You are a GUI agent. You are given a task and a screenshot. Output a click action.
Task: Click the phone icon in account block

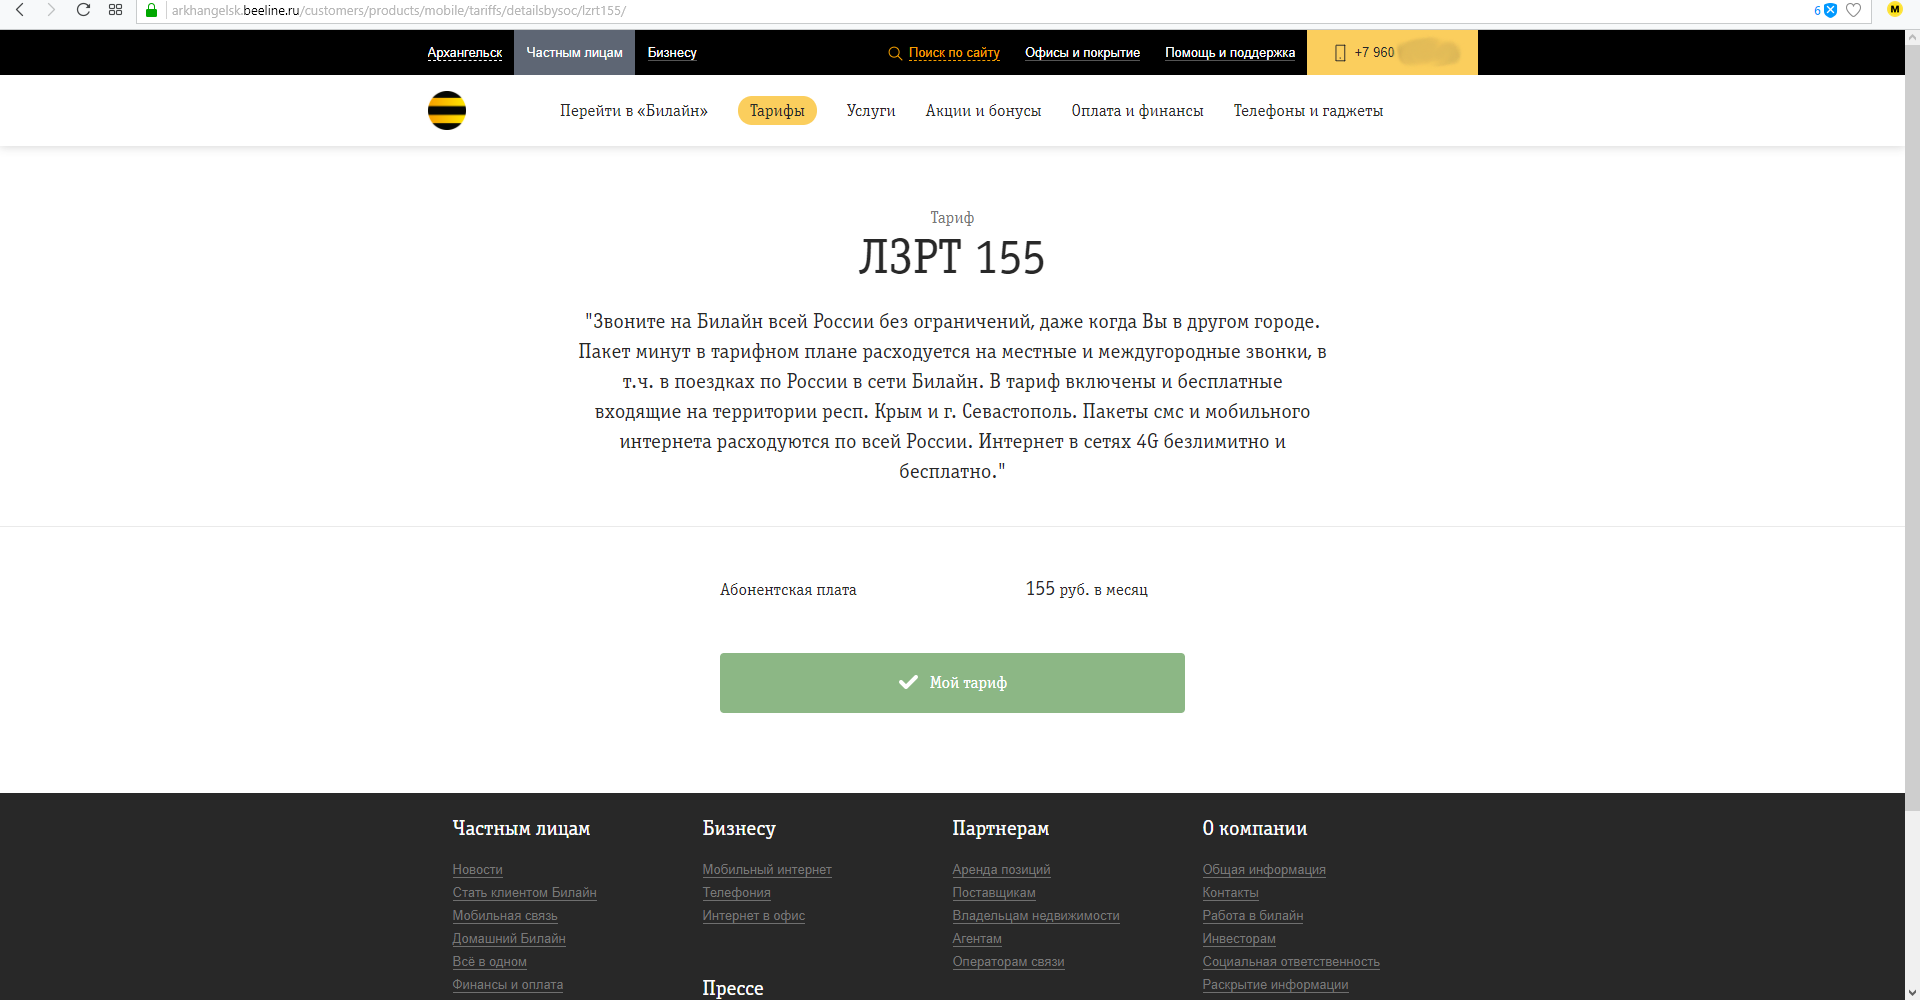coord(1340,53)
